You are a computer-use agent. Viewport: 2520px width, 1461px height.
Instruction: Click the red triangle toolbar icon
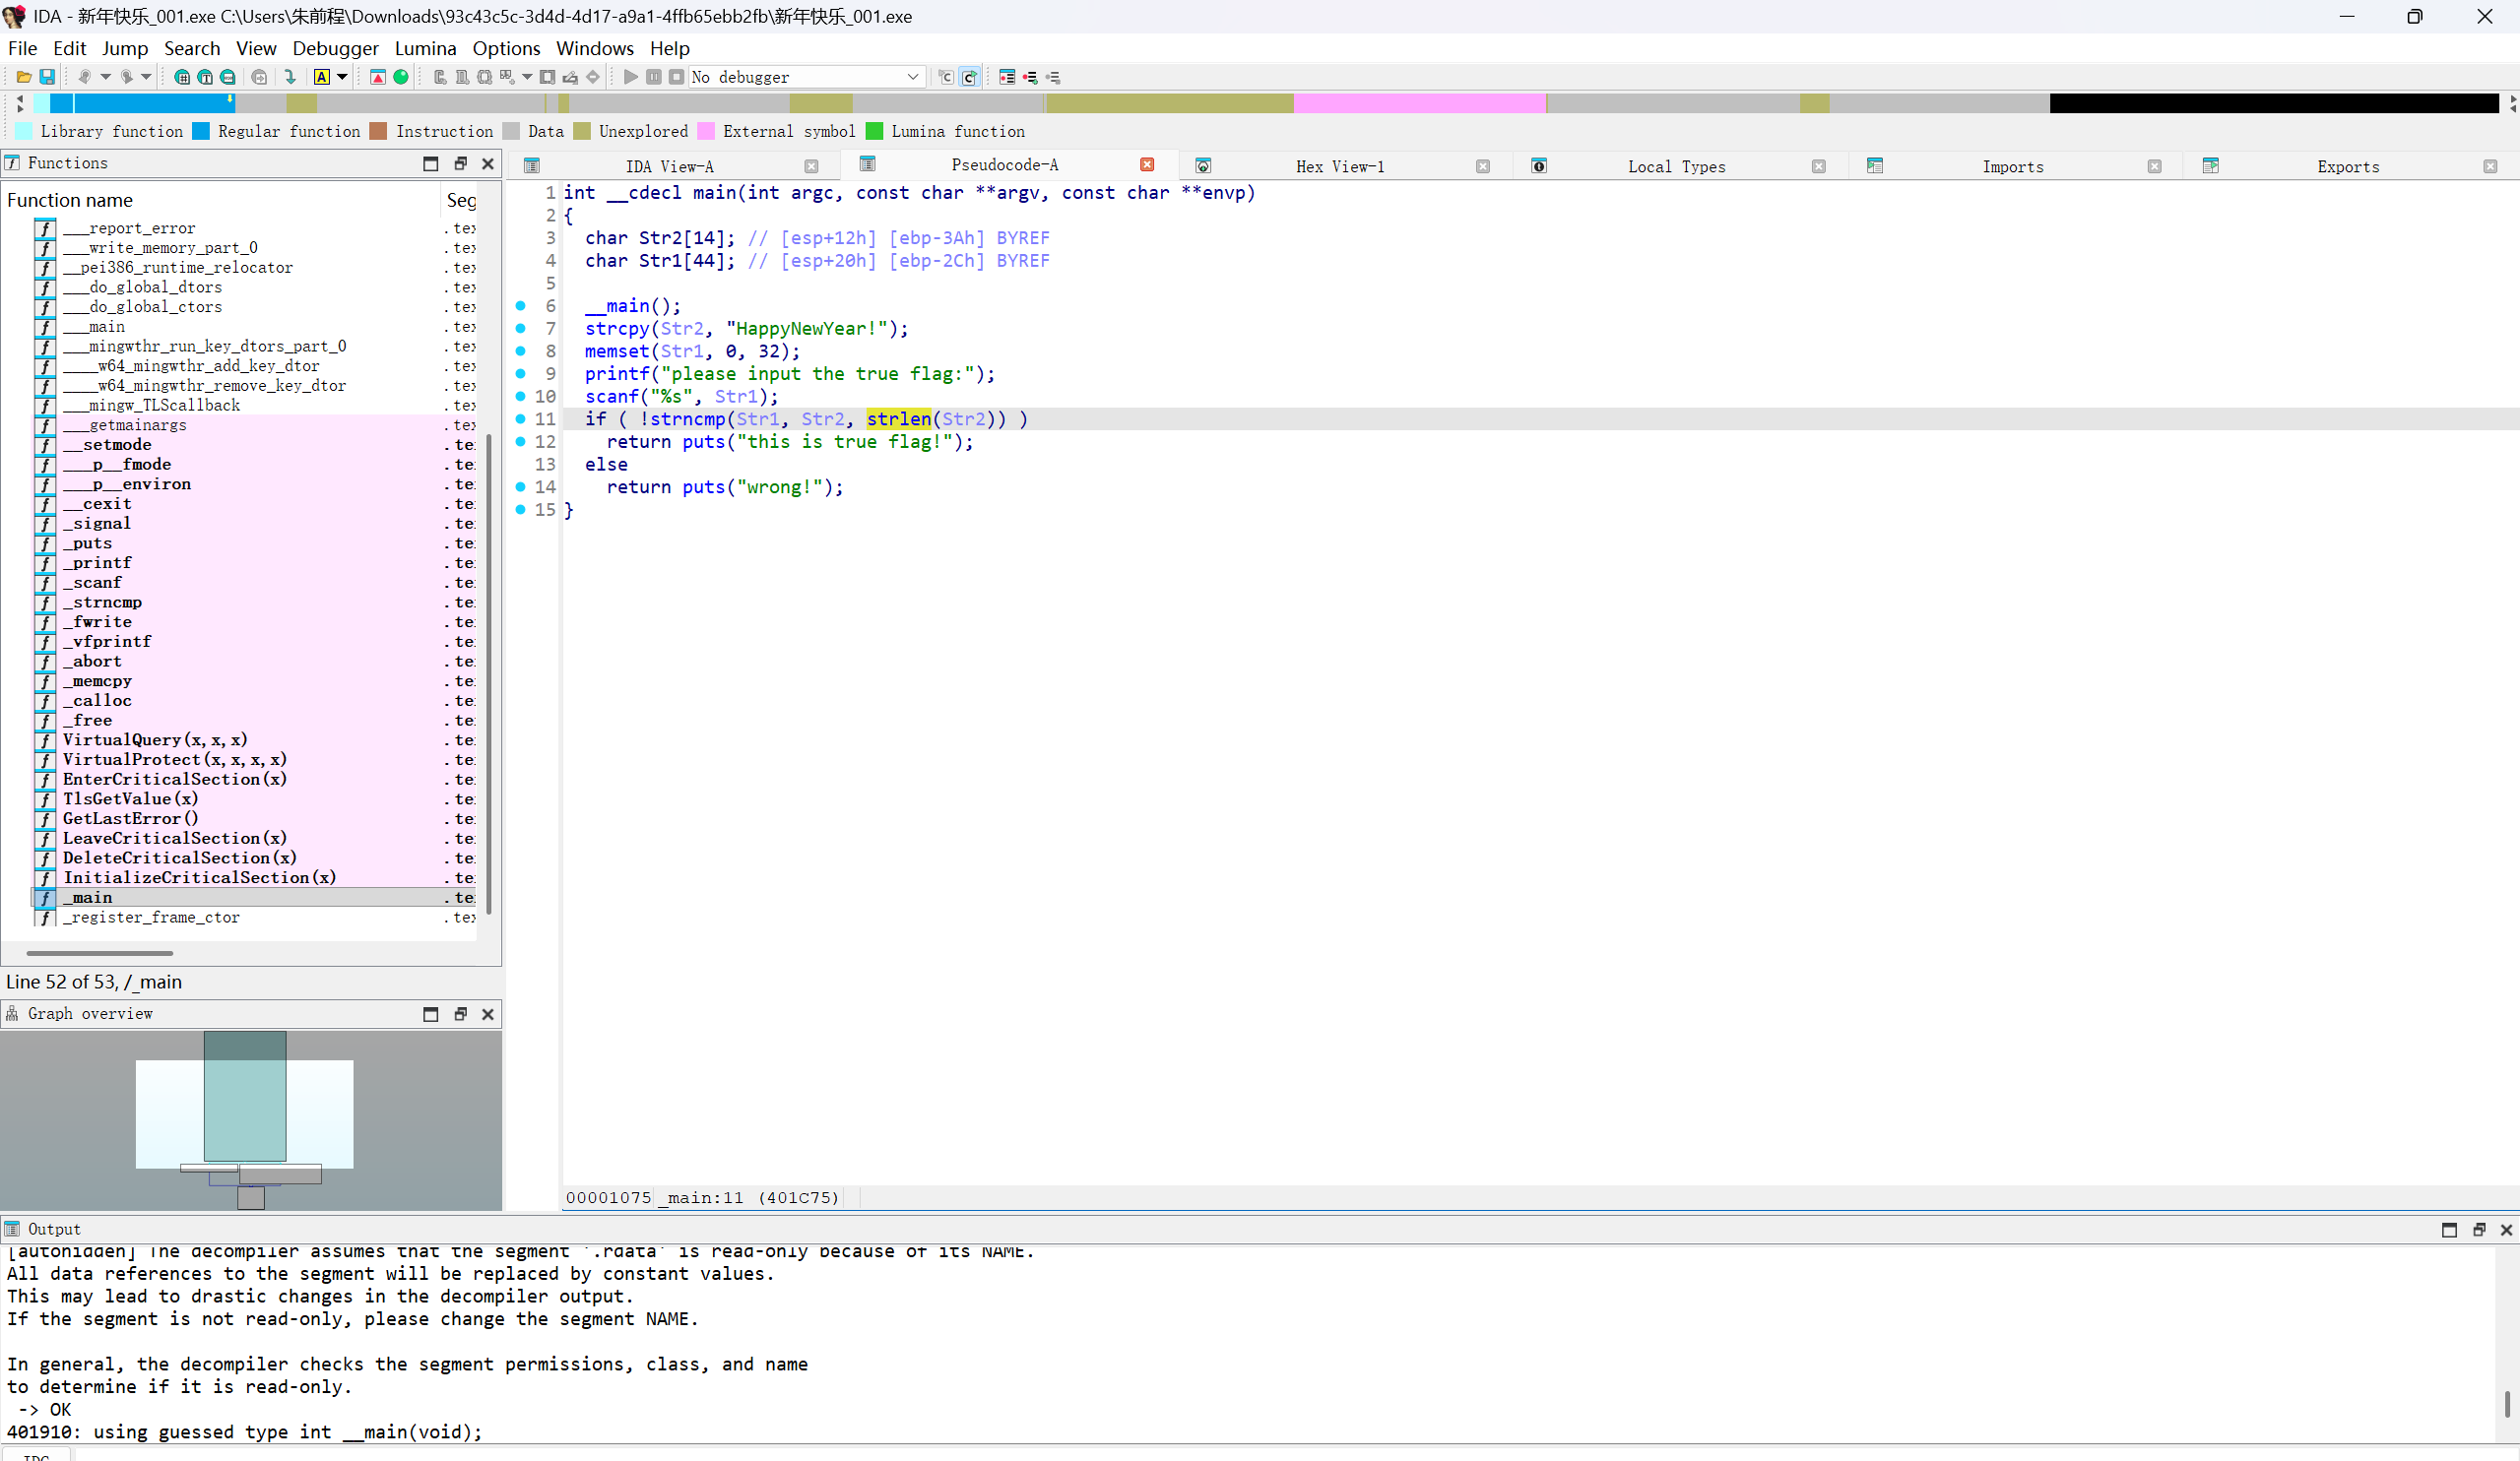[x=378, y=77]
